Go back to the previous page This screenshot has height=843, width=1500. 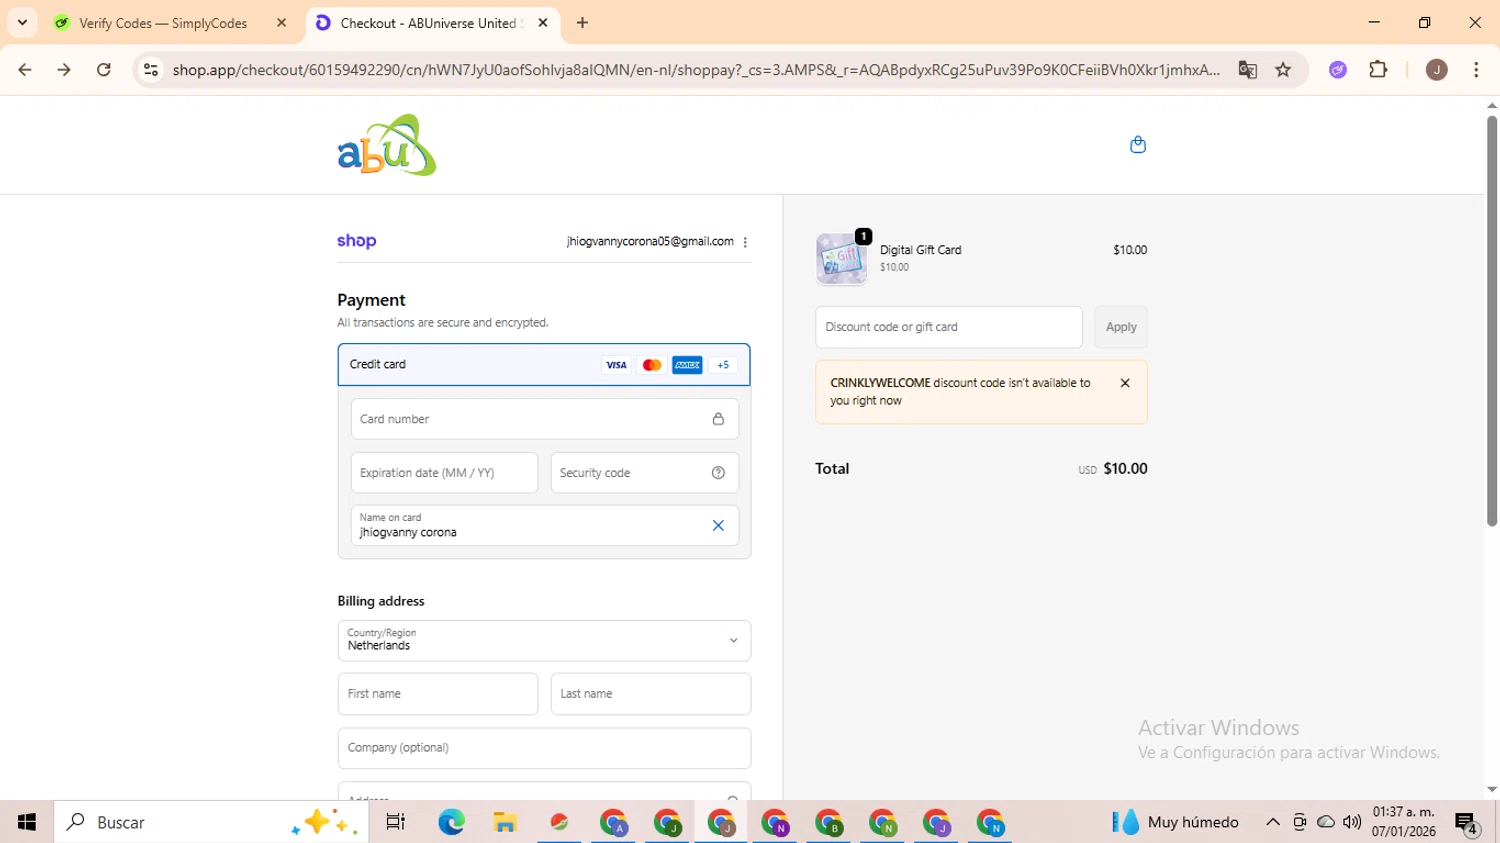click(25, 70)
